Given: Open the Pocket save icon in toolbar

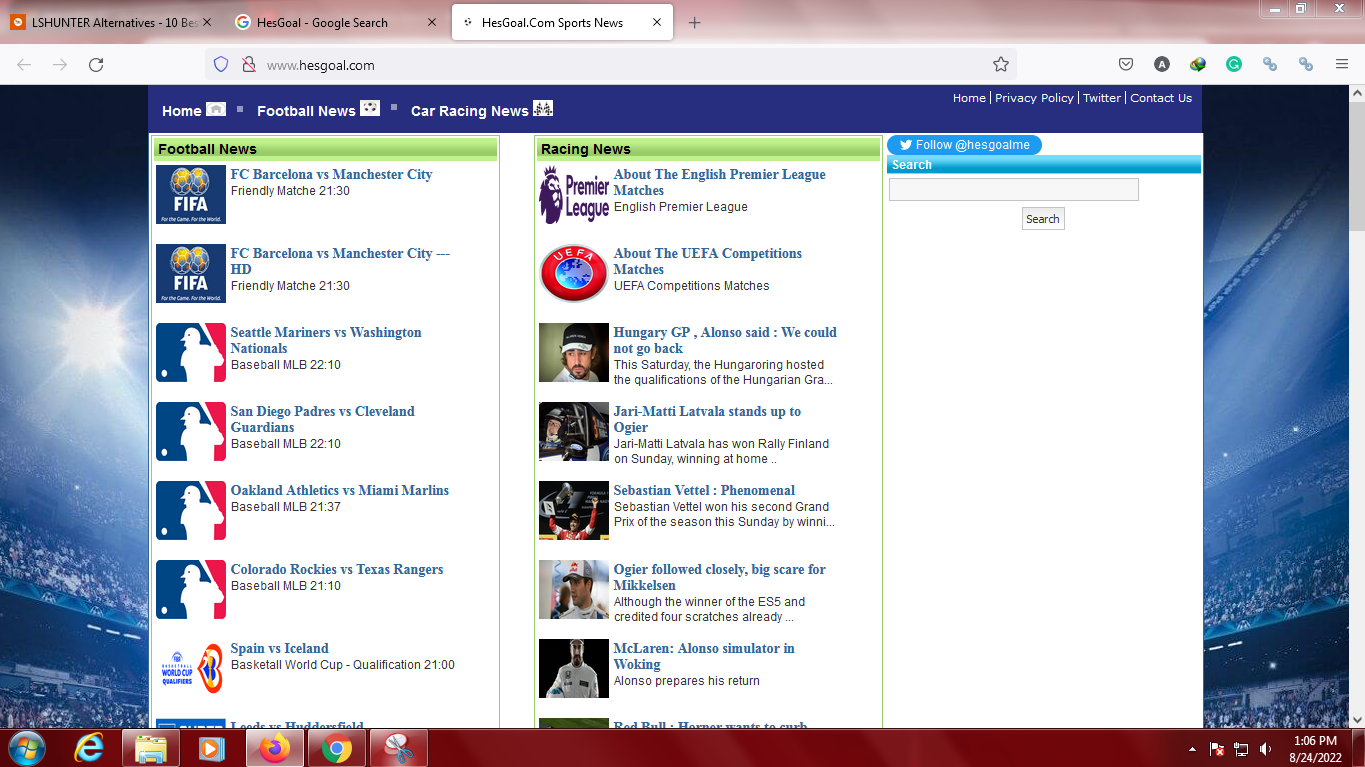Looking at the screenshot, I should pyautogui.click(x=1125, y=64).
